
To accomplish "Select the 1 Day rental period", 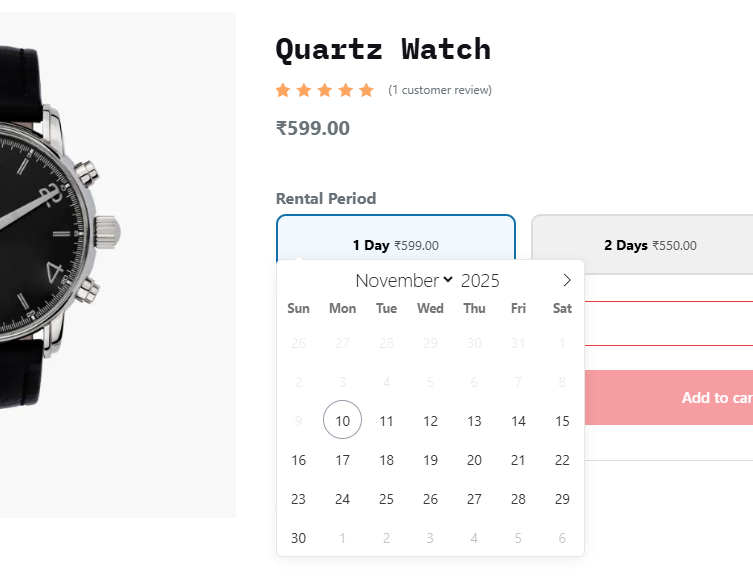I will point(395,245).
